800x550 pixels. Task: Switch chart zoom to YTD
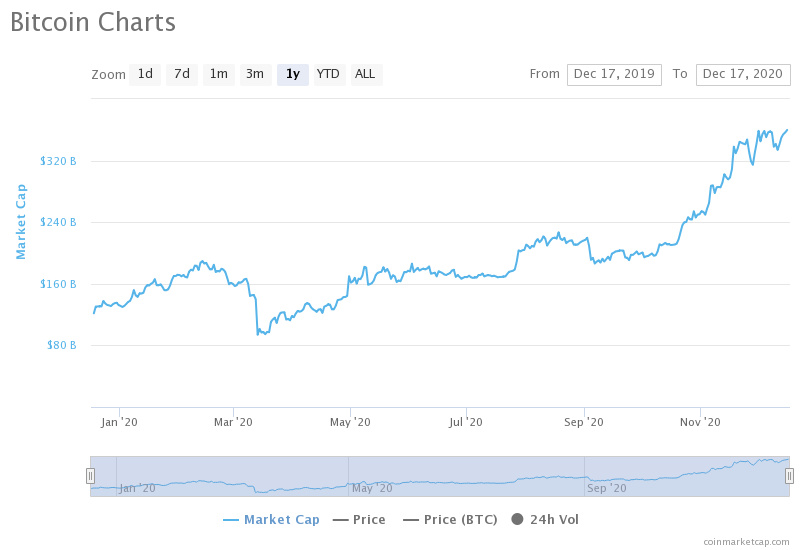point(328,74)
